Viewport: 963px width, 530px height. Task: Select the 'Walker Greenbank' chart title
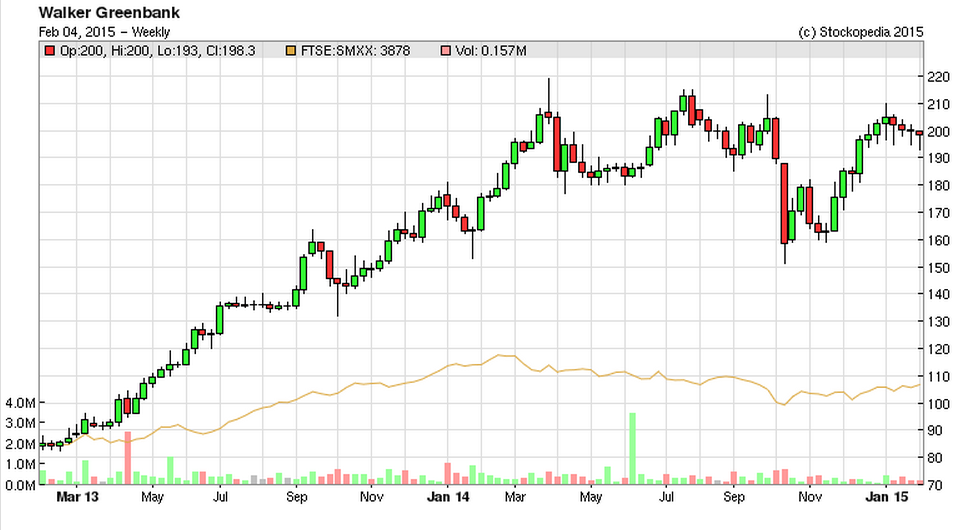click(109, 13)
